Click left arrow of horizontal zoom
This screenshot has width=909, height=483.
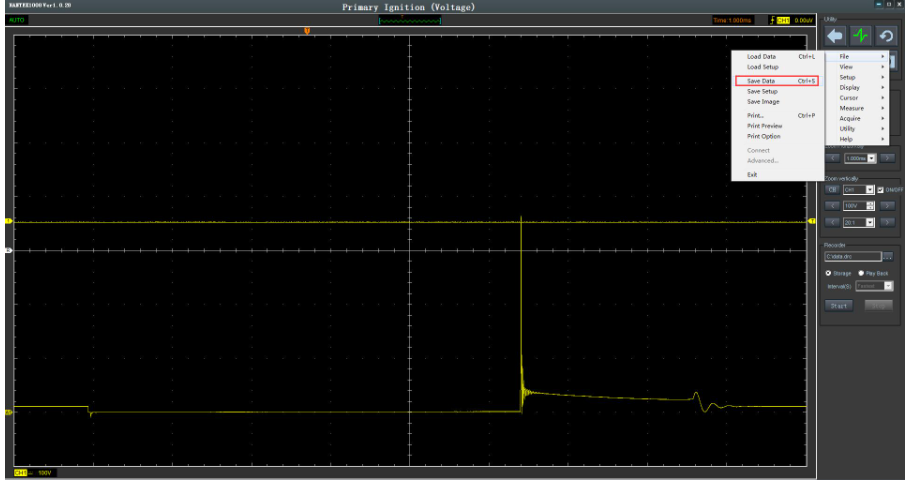(x=832, y=158)
